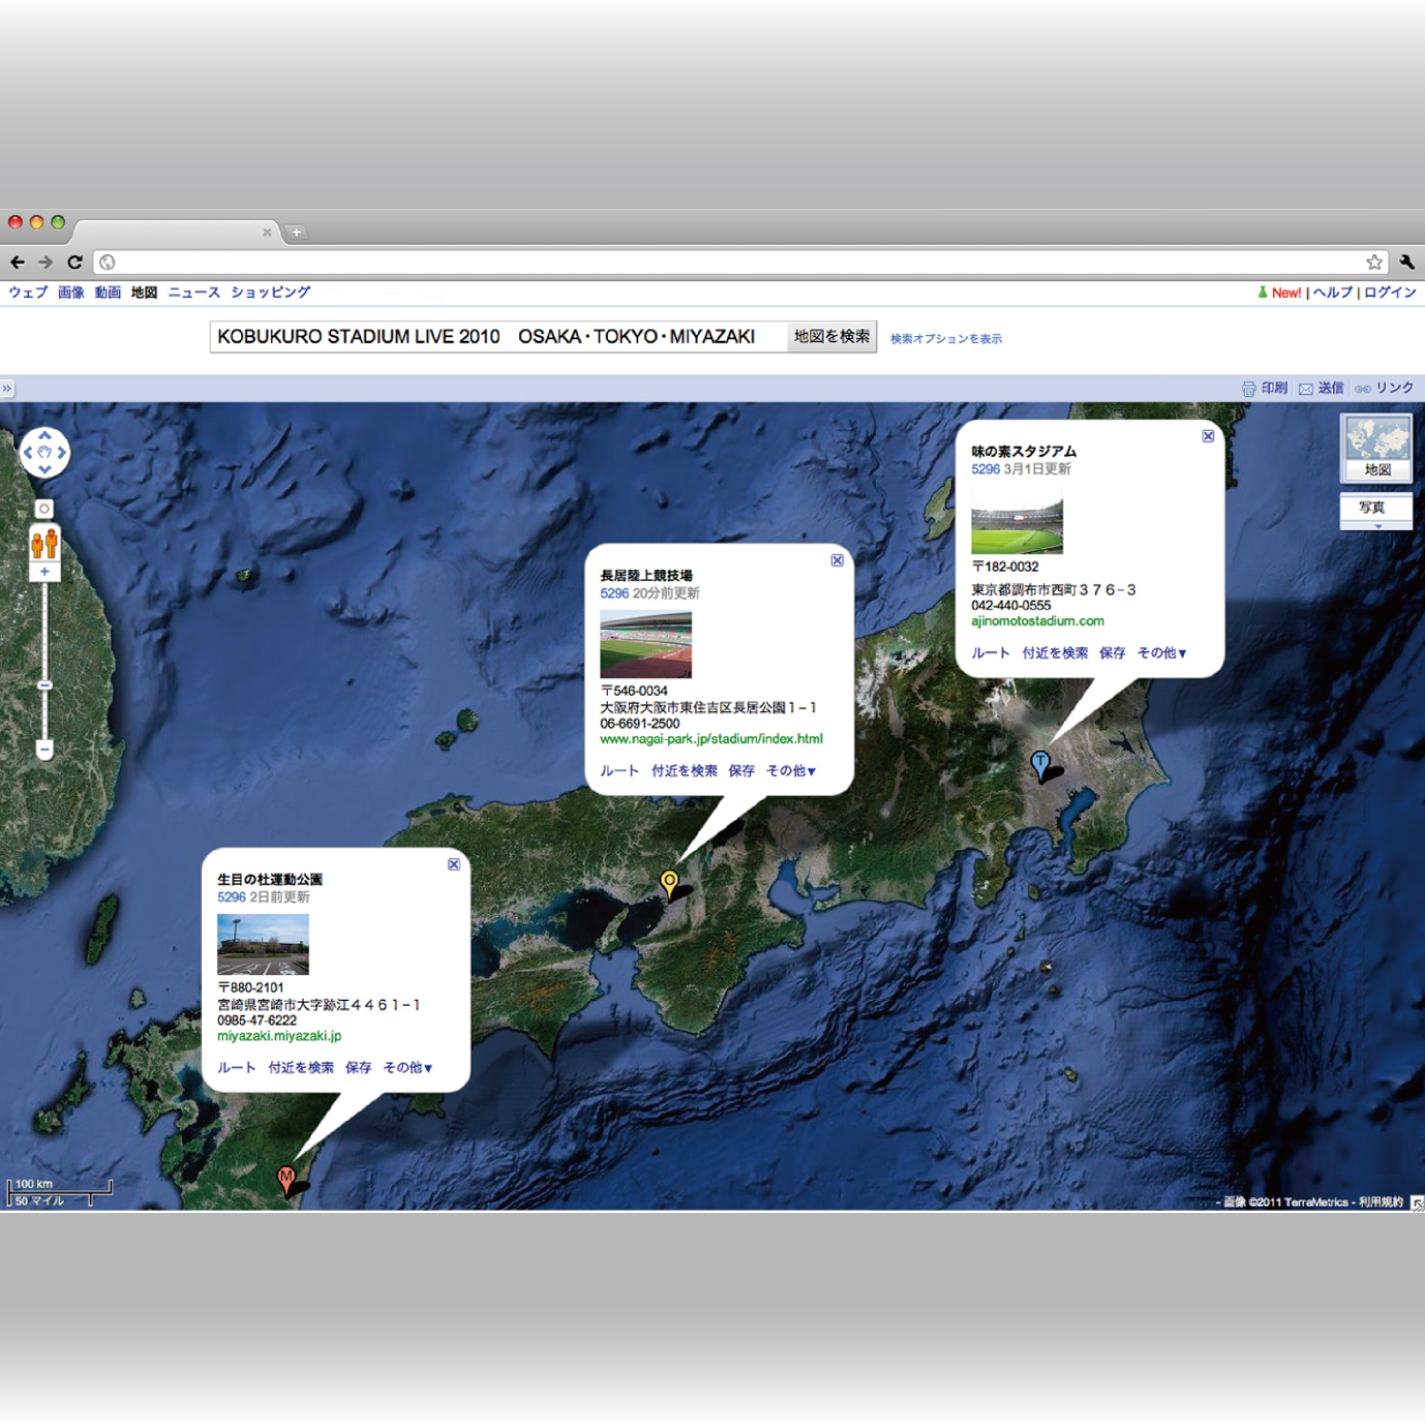
Task: Click the zoom in plus button
Action: point(44,572)
